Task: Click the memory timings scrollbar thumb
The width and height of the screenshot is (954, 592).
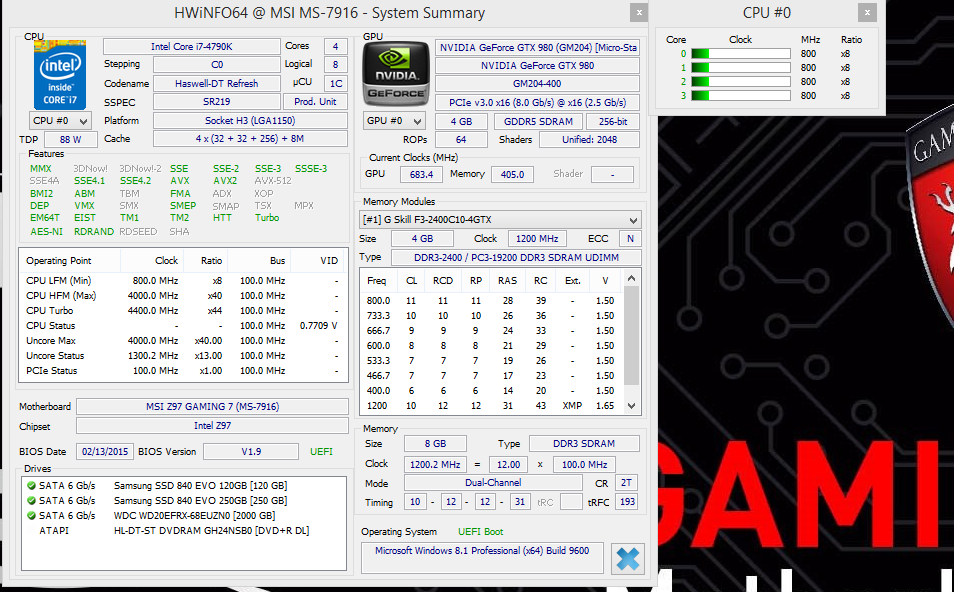Action: [632, 336]
